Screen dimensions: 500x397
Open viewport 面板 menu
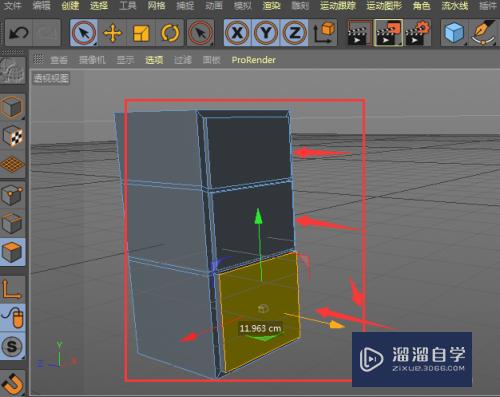point(212,60)
